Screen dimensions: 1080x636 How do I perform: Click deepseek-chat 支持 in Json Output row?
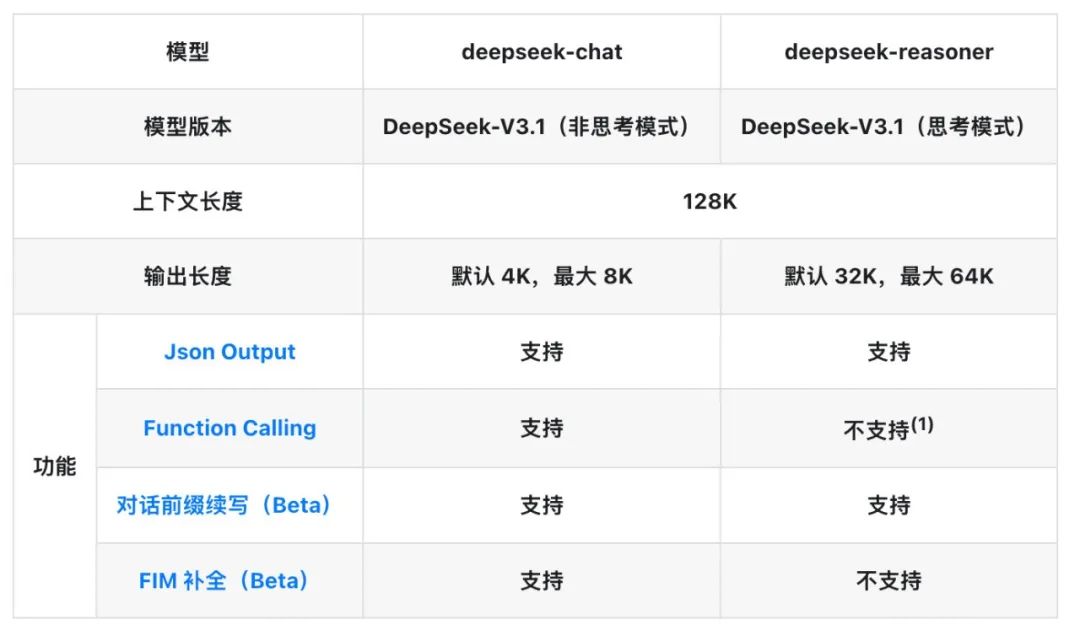(541, 352)
